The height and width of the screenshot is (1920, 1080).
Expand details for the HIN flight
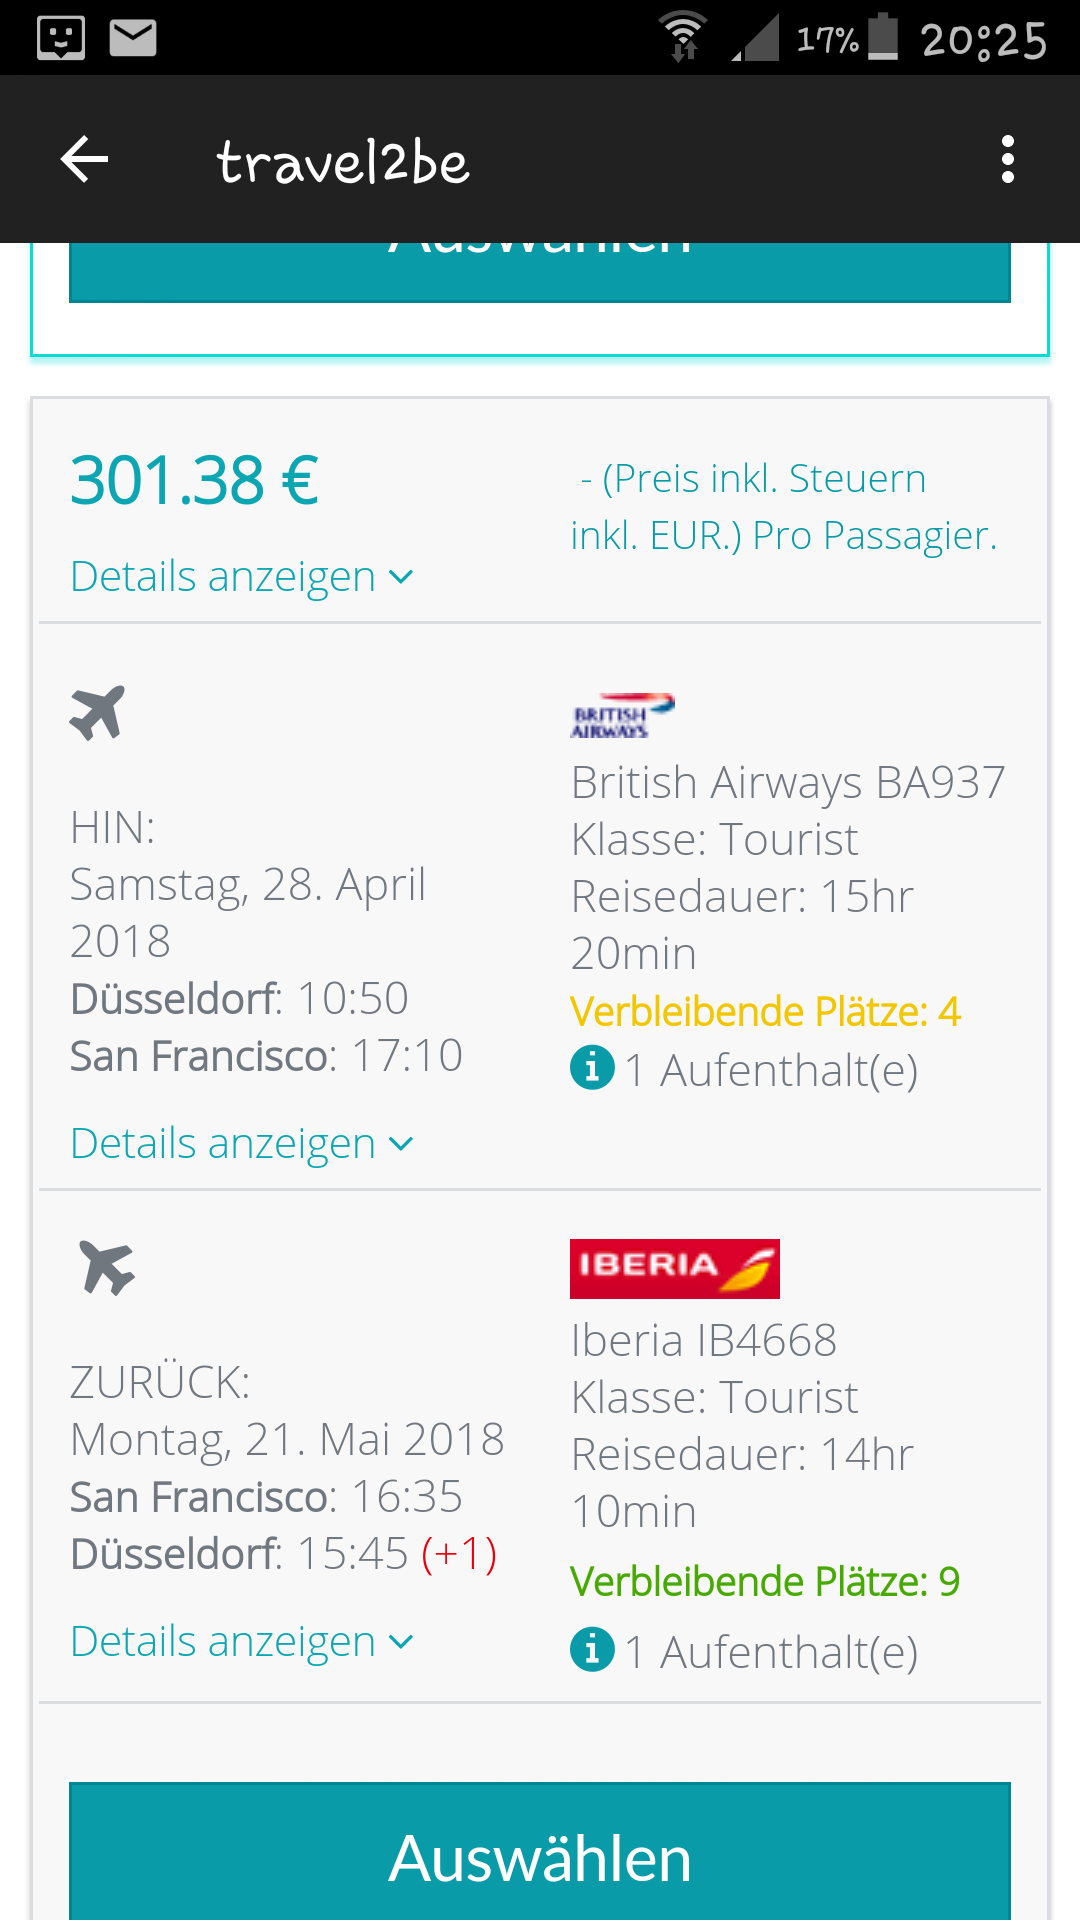[x=241, y=1143]
